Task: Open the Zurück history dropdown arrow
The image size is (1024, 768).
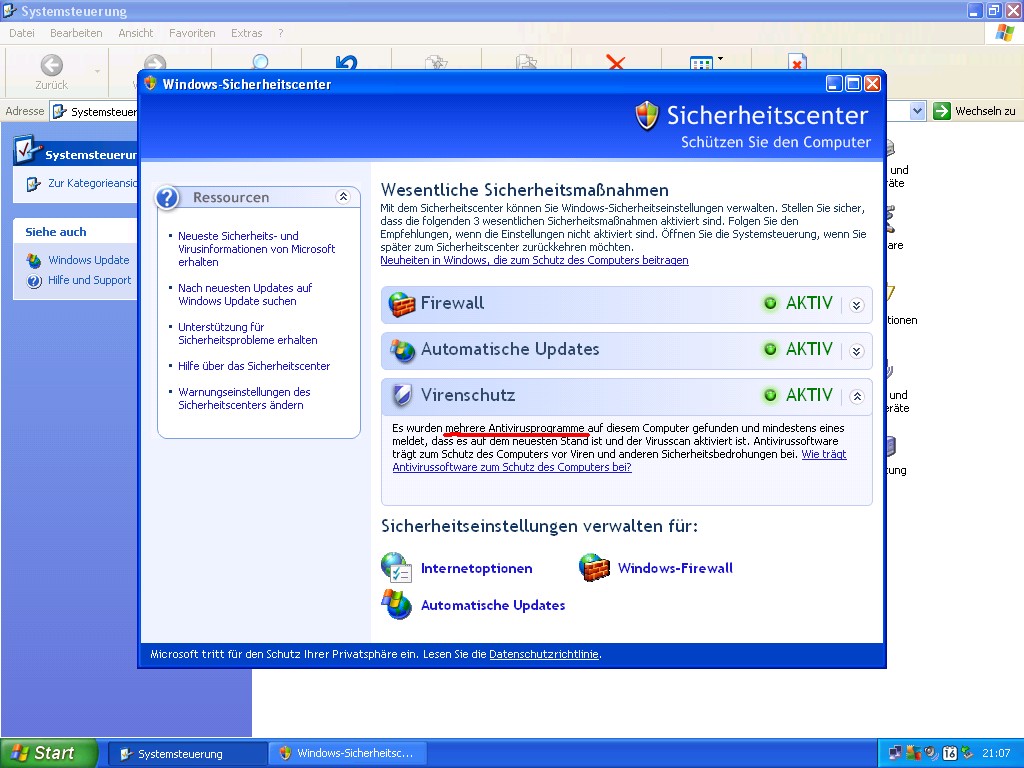Action: click(x=97, y=71)
